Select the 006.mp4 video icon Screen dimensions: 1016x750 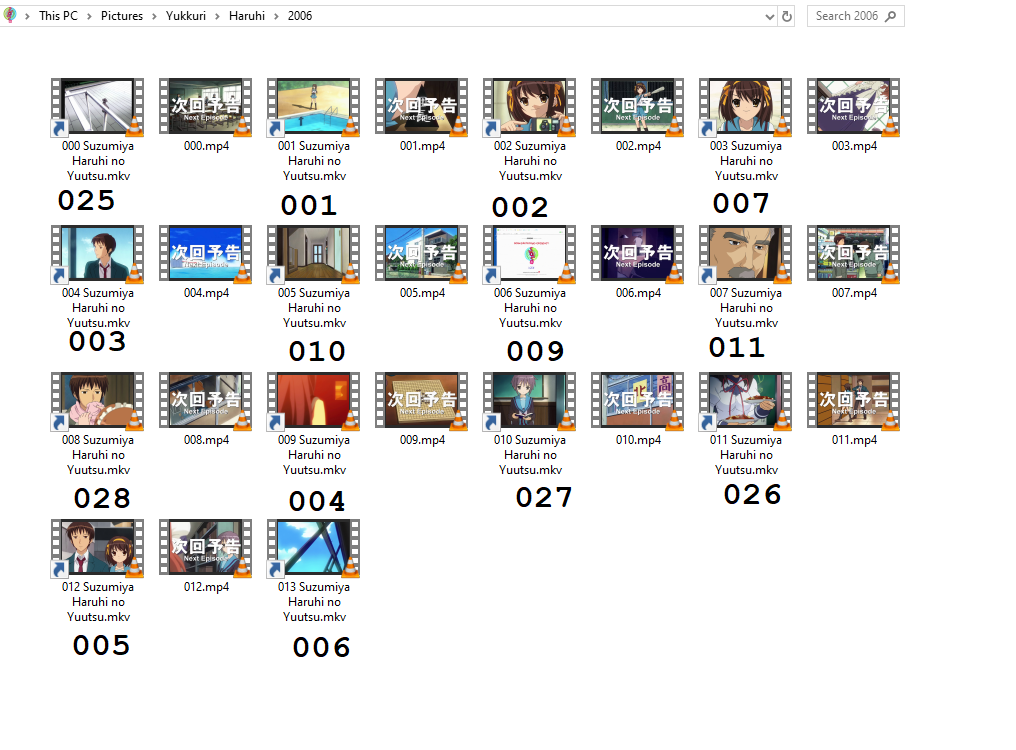(638, 254)
